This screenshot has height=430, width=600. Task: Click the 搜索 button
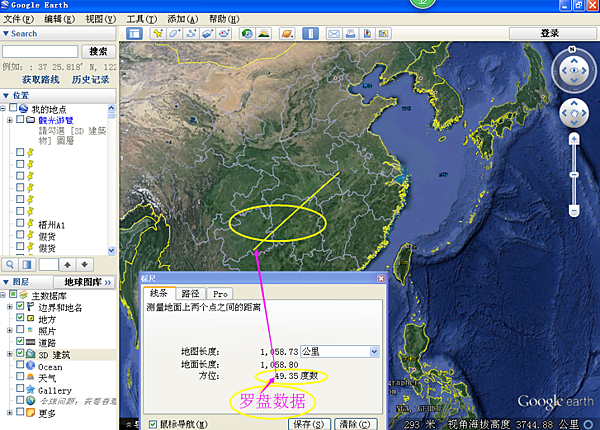[x=98, y=52]
